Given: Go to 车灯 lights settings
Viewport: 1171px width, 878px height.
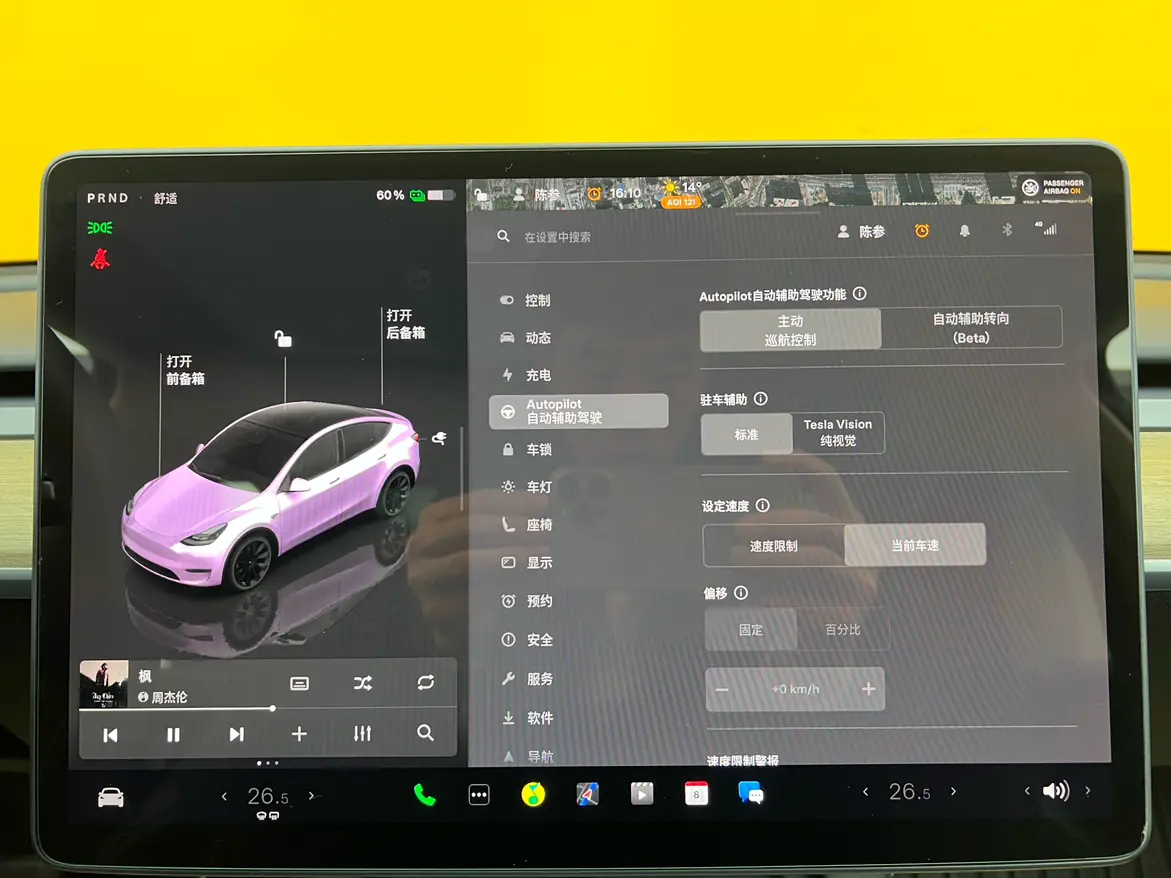Looking at the screenshot, I should (539, 487).
